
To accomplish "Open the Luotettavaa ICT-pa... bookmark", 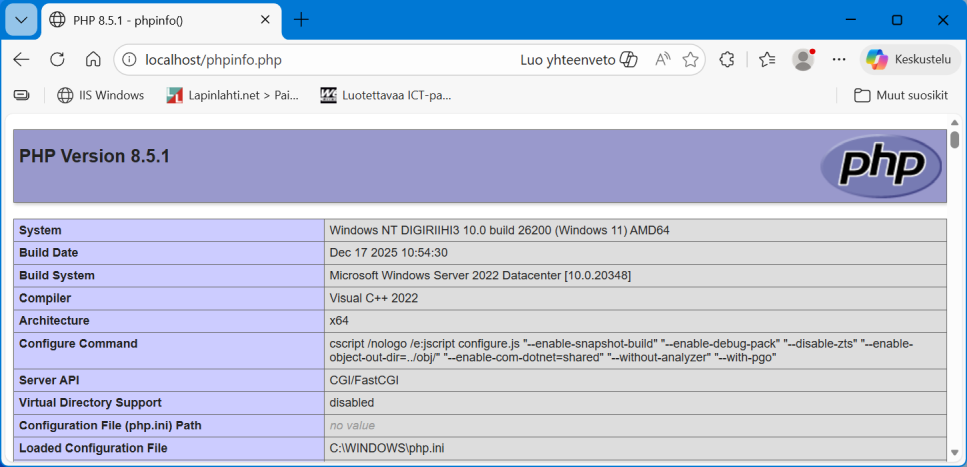I will 386,95.
